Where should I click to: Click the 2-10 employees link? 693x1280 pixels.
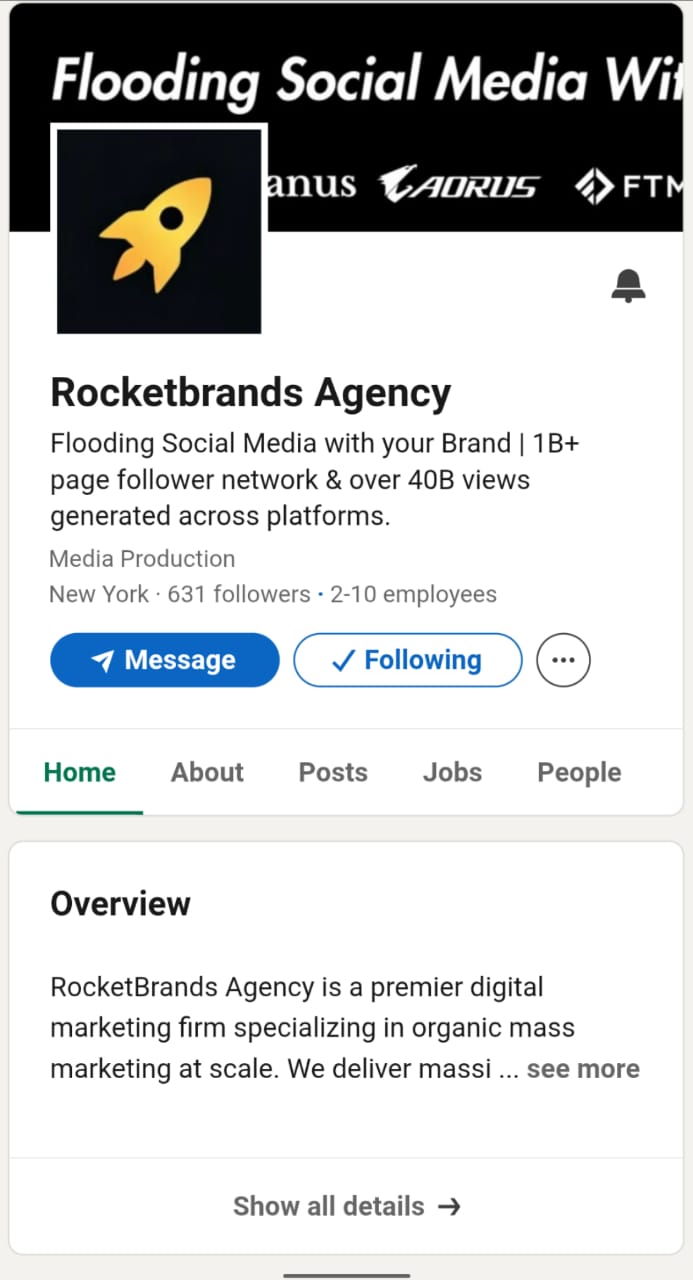click(413, 594)
